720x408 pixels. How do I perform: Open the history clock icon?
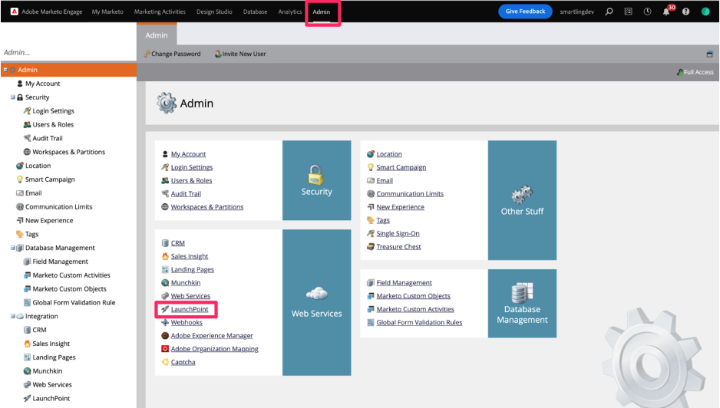point(647,11)
